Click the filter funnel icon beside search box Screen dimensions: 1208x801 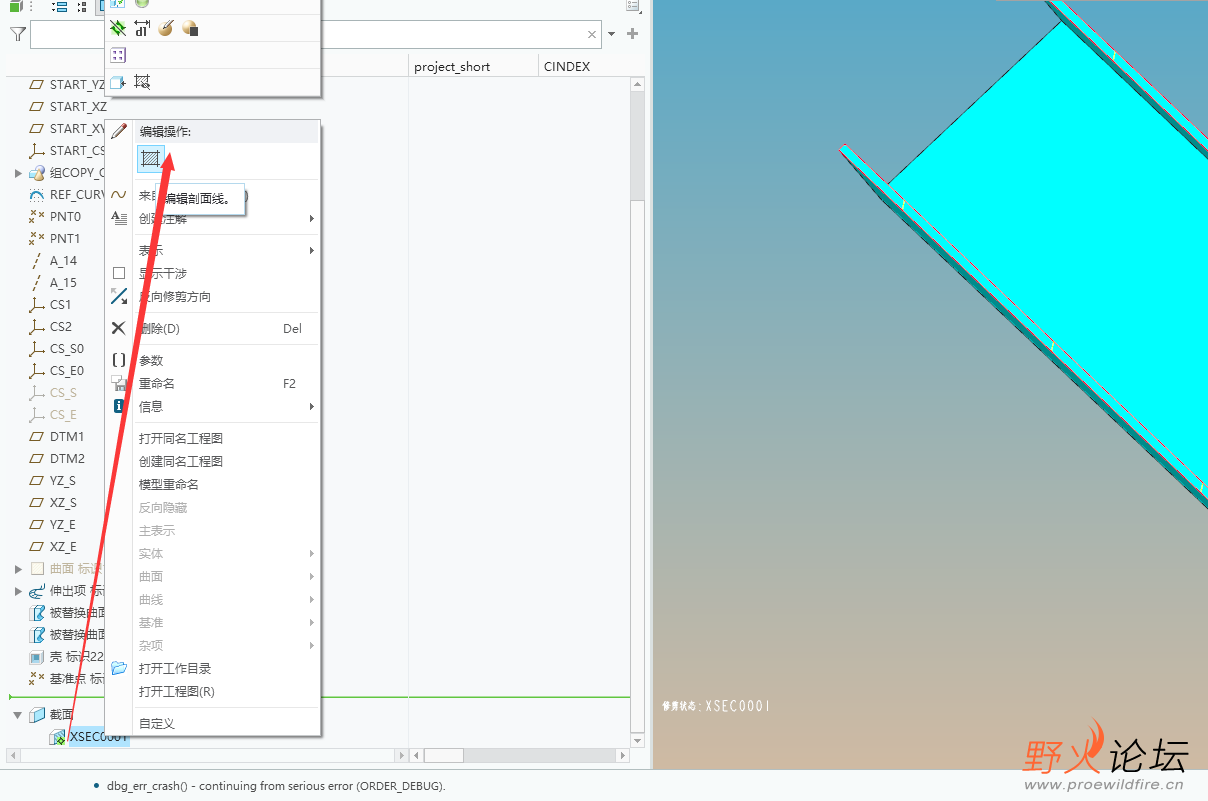[x=17, y=35]
